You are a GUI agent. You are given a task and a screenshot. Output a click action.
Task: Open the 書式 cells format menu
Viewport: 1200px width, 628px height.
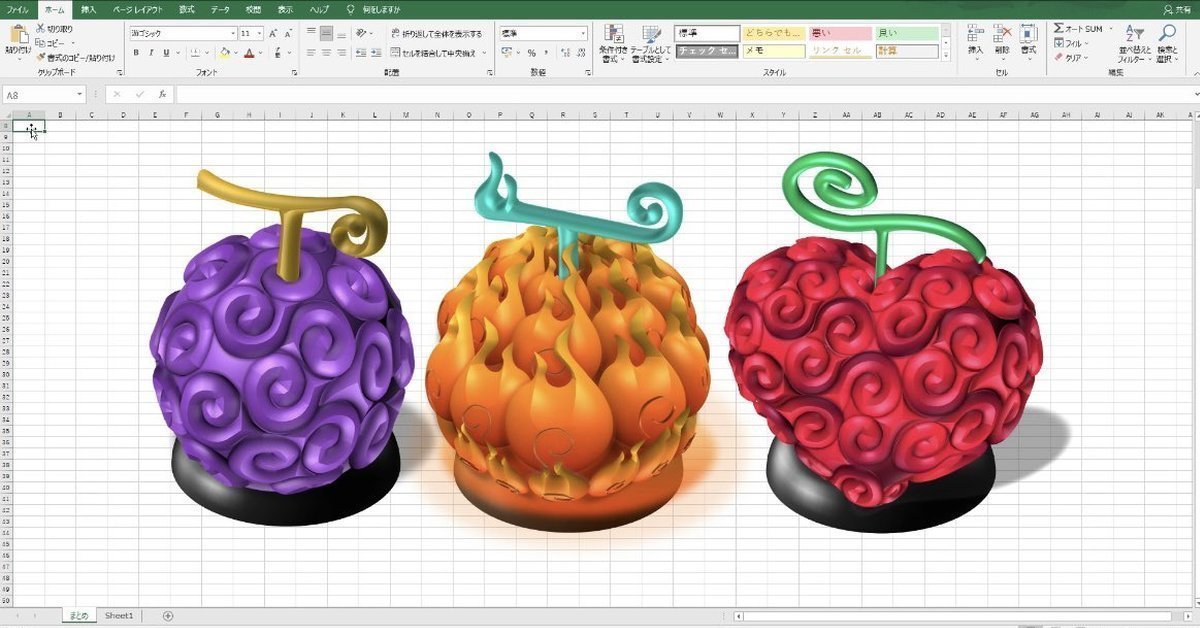(x=1028, y=42)
